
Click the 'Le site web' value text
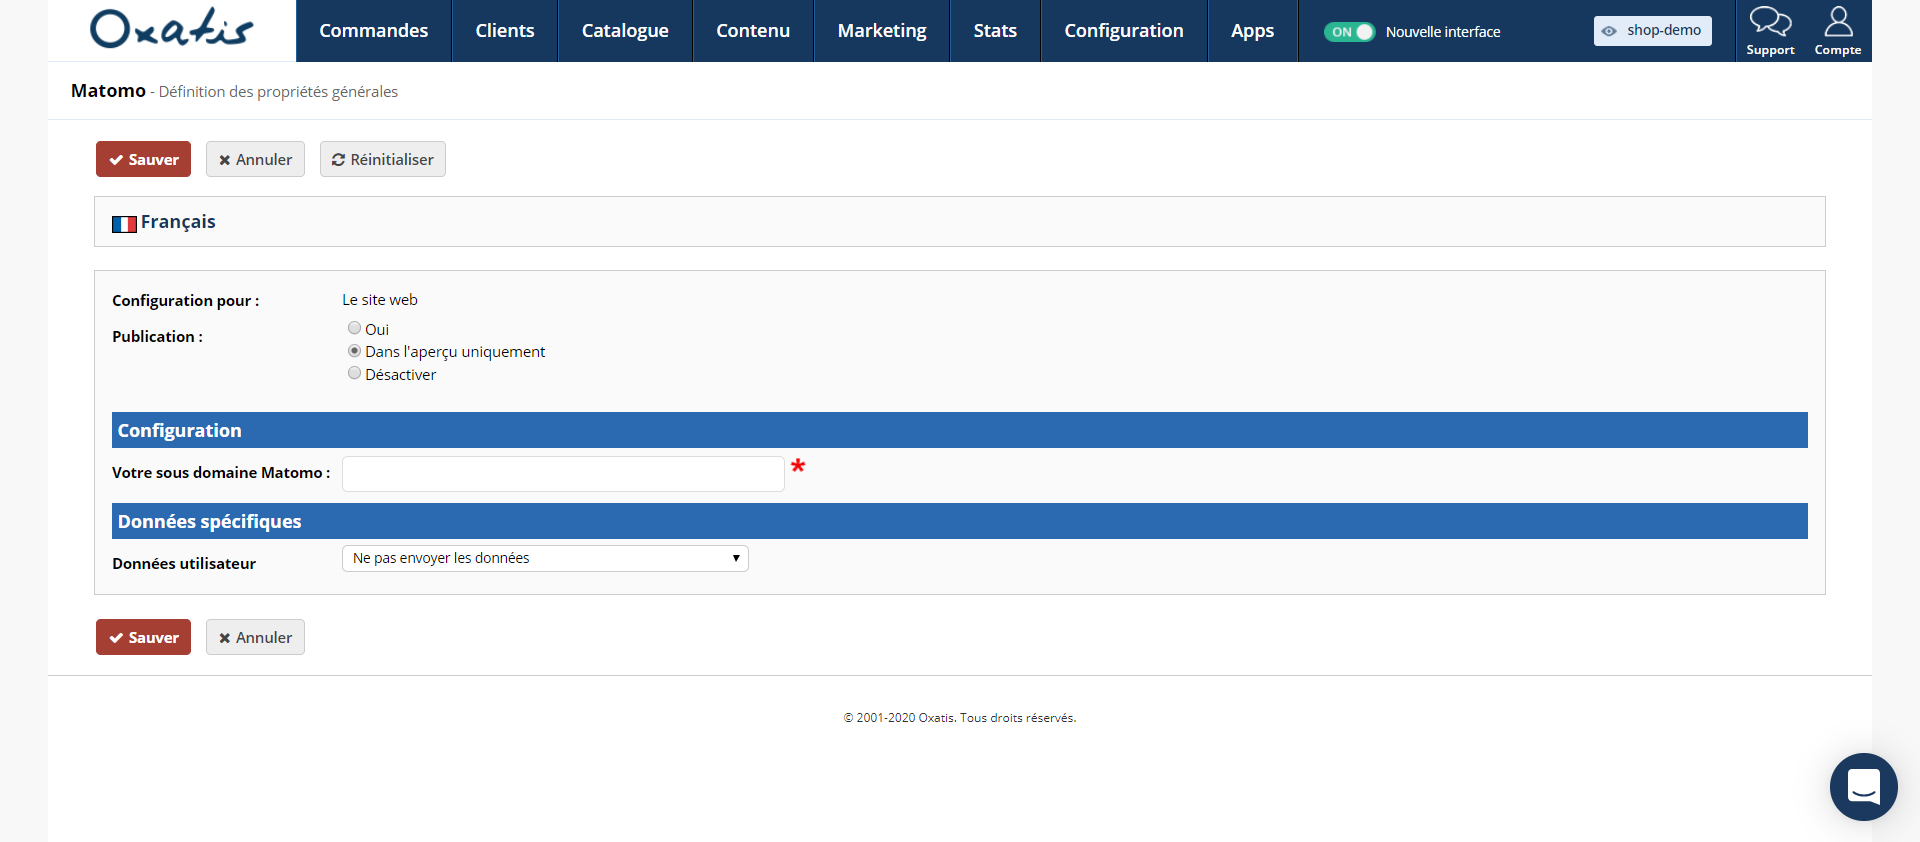coord(380,300)
